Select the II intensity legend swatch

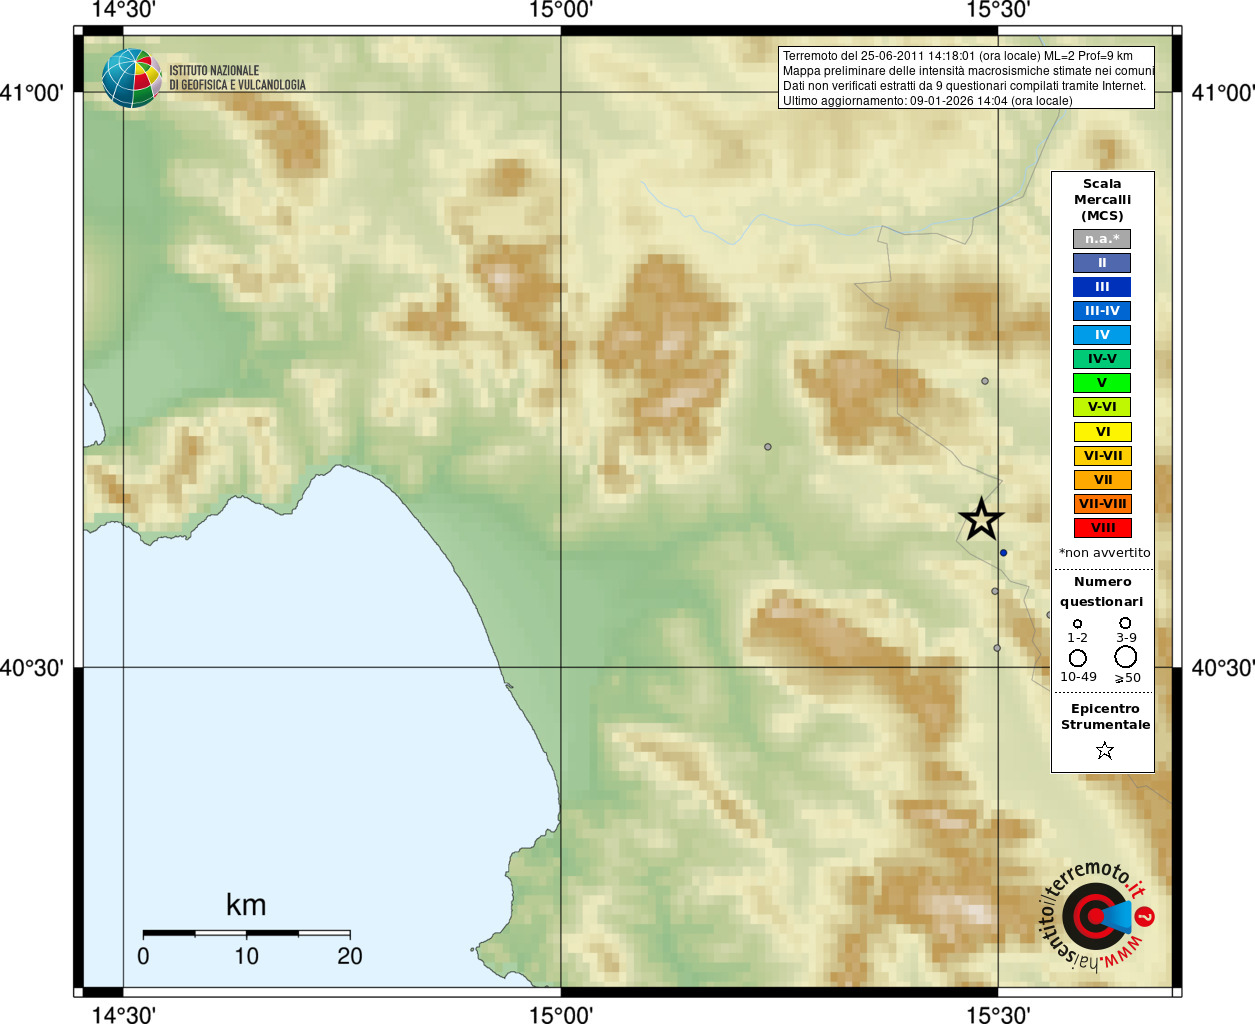[1102, 263]
